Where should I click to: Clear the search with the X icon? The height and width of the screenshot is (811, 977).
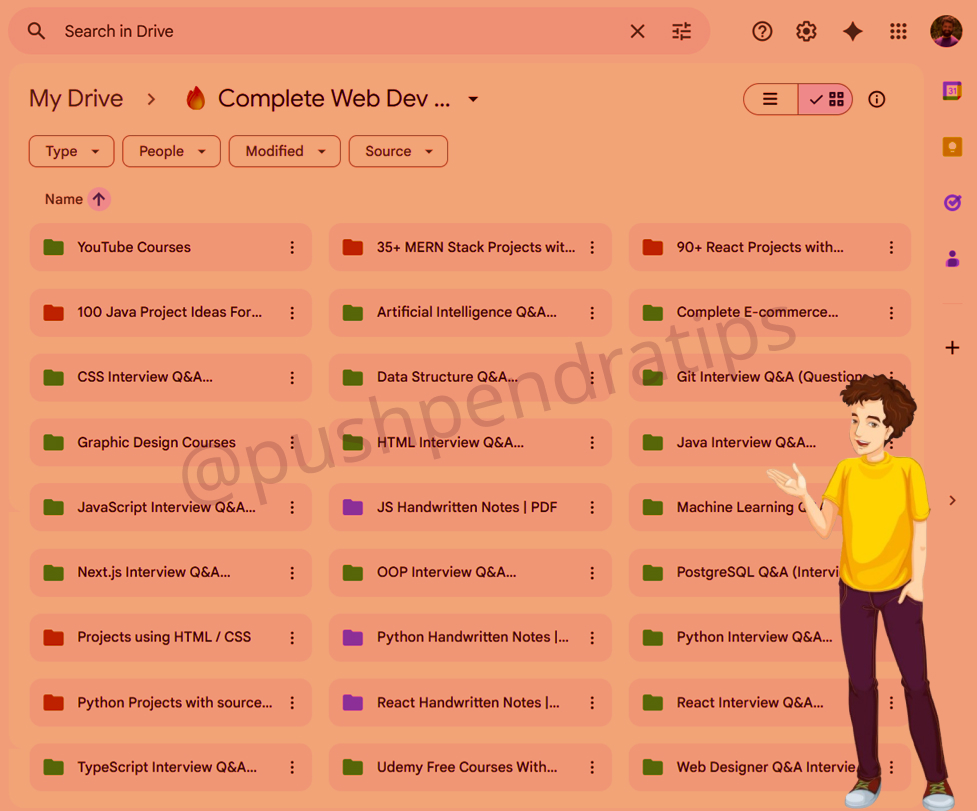coord(637,31)
